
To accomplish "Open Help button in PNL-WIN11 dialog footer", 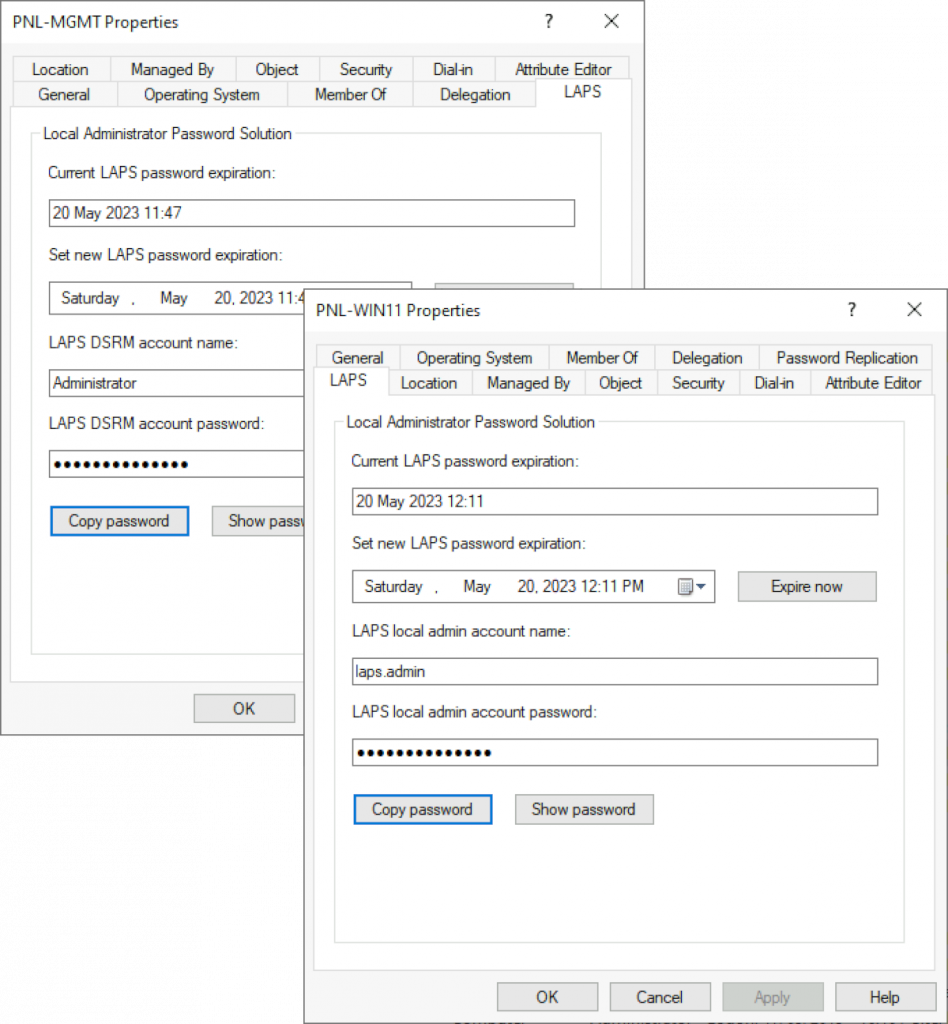I will 885,997.
